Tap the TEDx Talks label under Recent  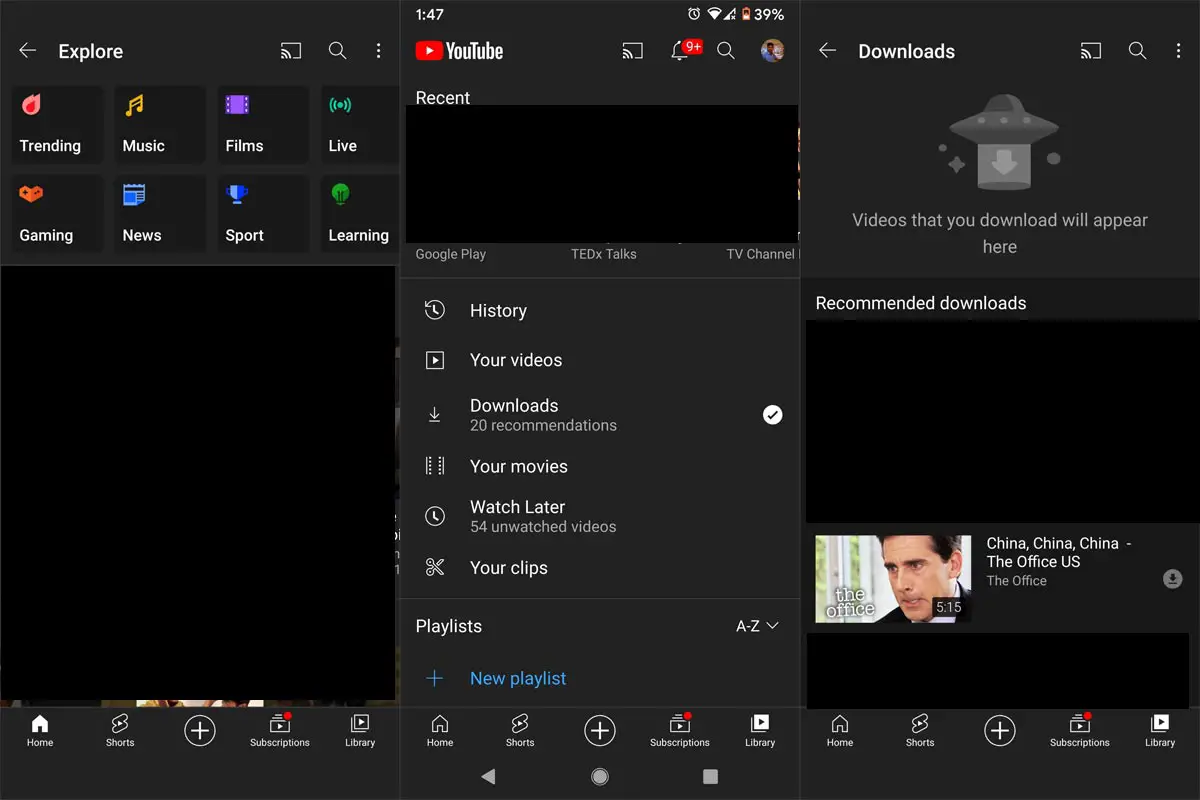(604, 254)
